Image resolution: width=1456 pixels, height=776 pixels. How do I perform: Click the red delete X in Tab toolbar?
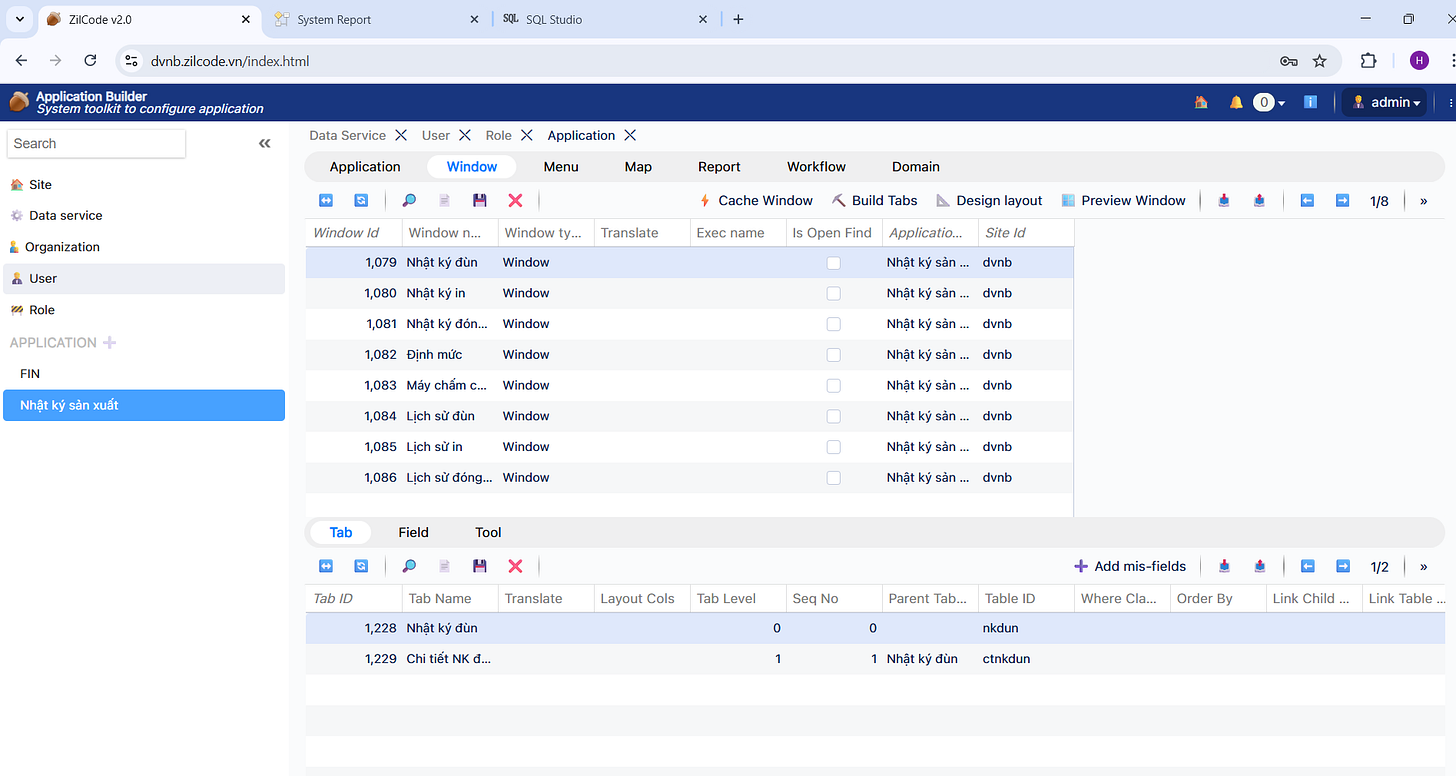pos(515,566)
